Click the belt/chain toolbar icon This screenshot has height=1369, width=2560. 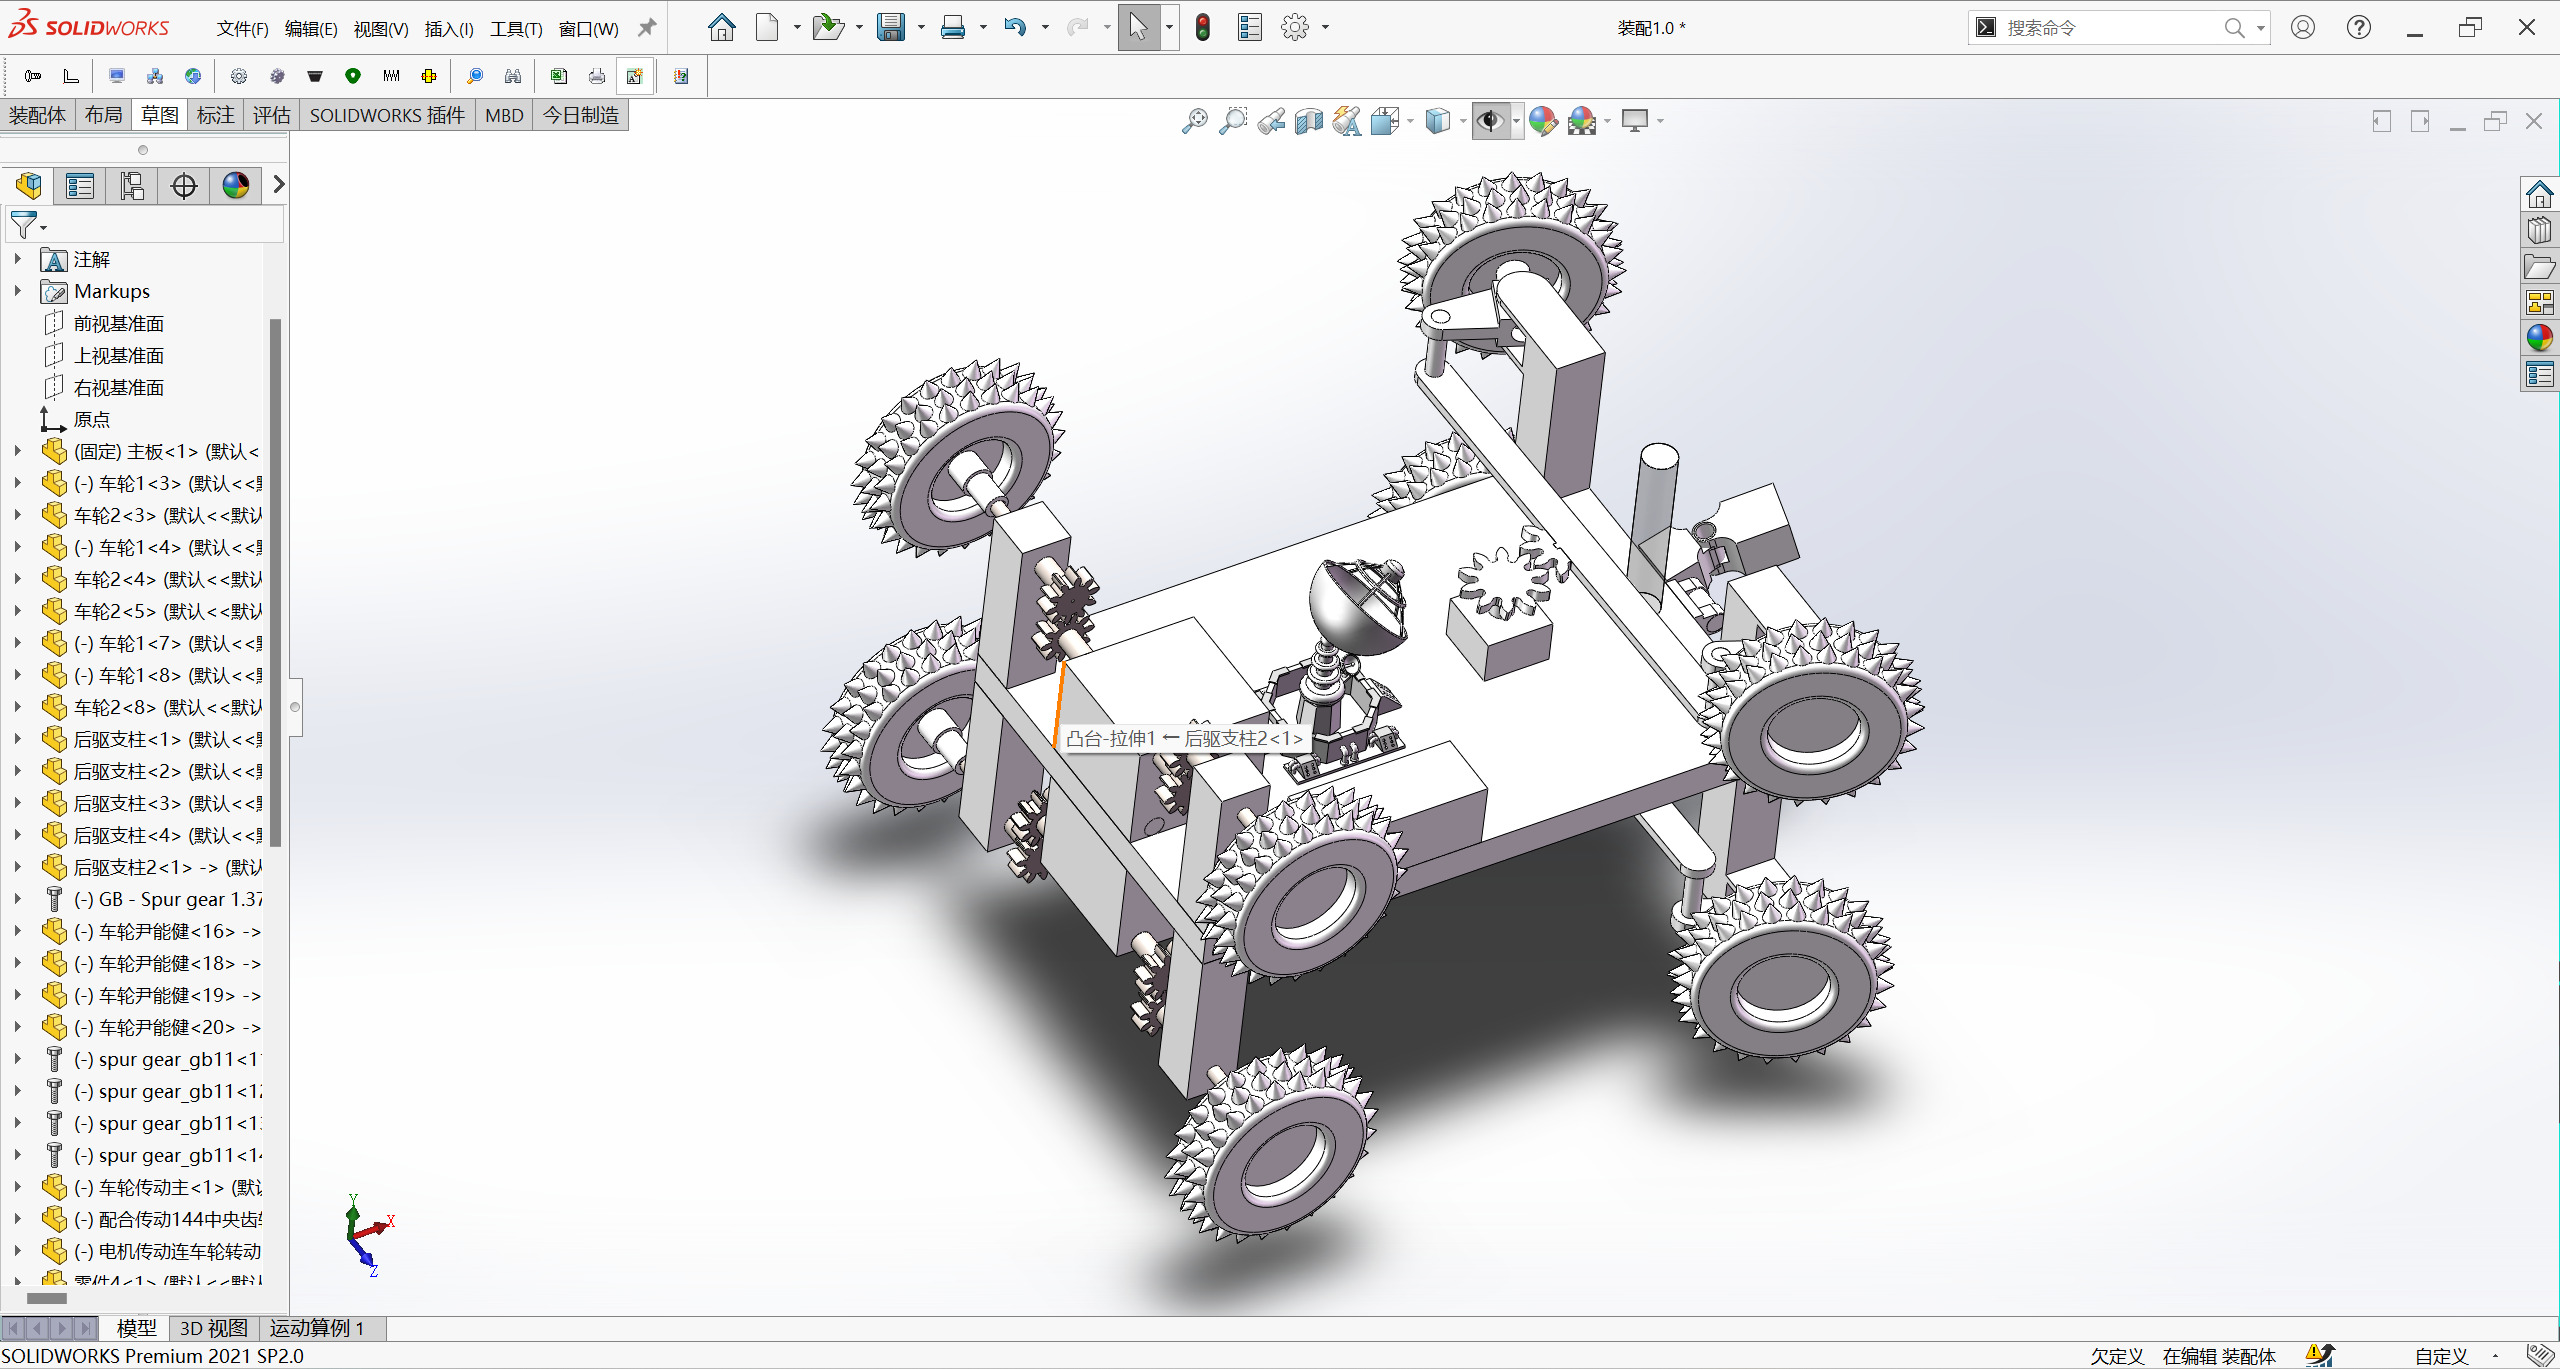click(x=315, y=76)
